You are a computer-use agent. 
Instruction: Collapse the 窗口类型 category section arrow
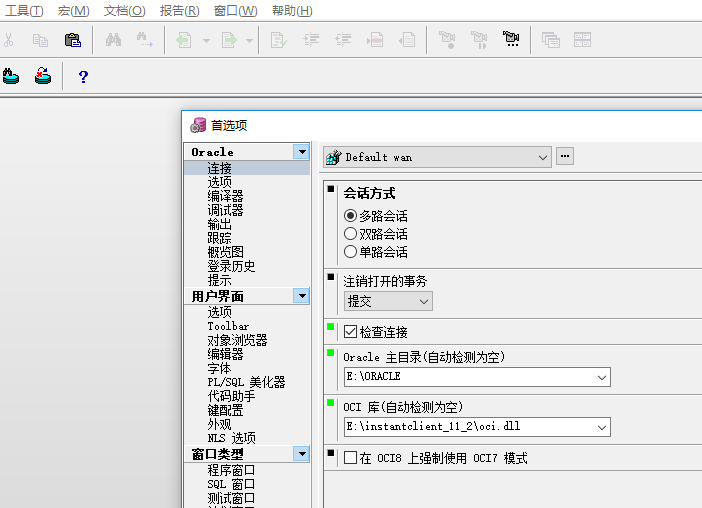302,454
